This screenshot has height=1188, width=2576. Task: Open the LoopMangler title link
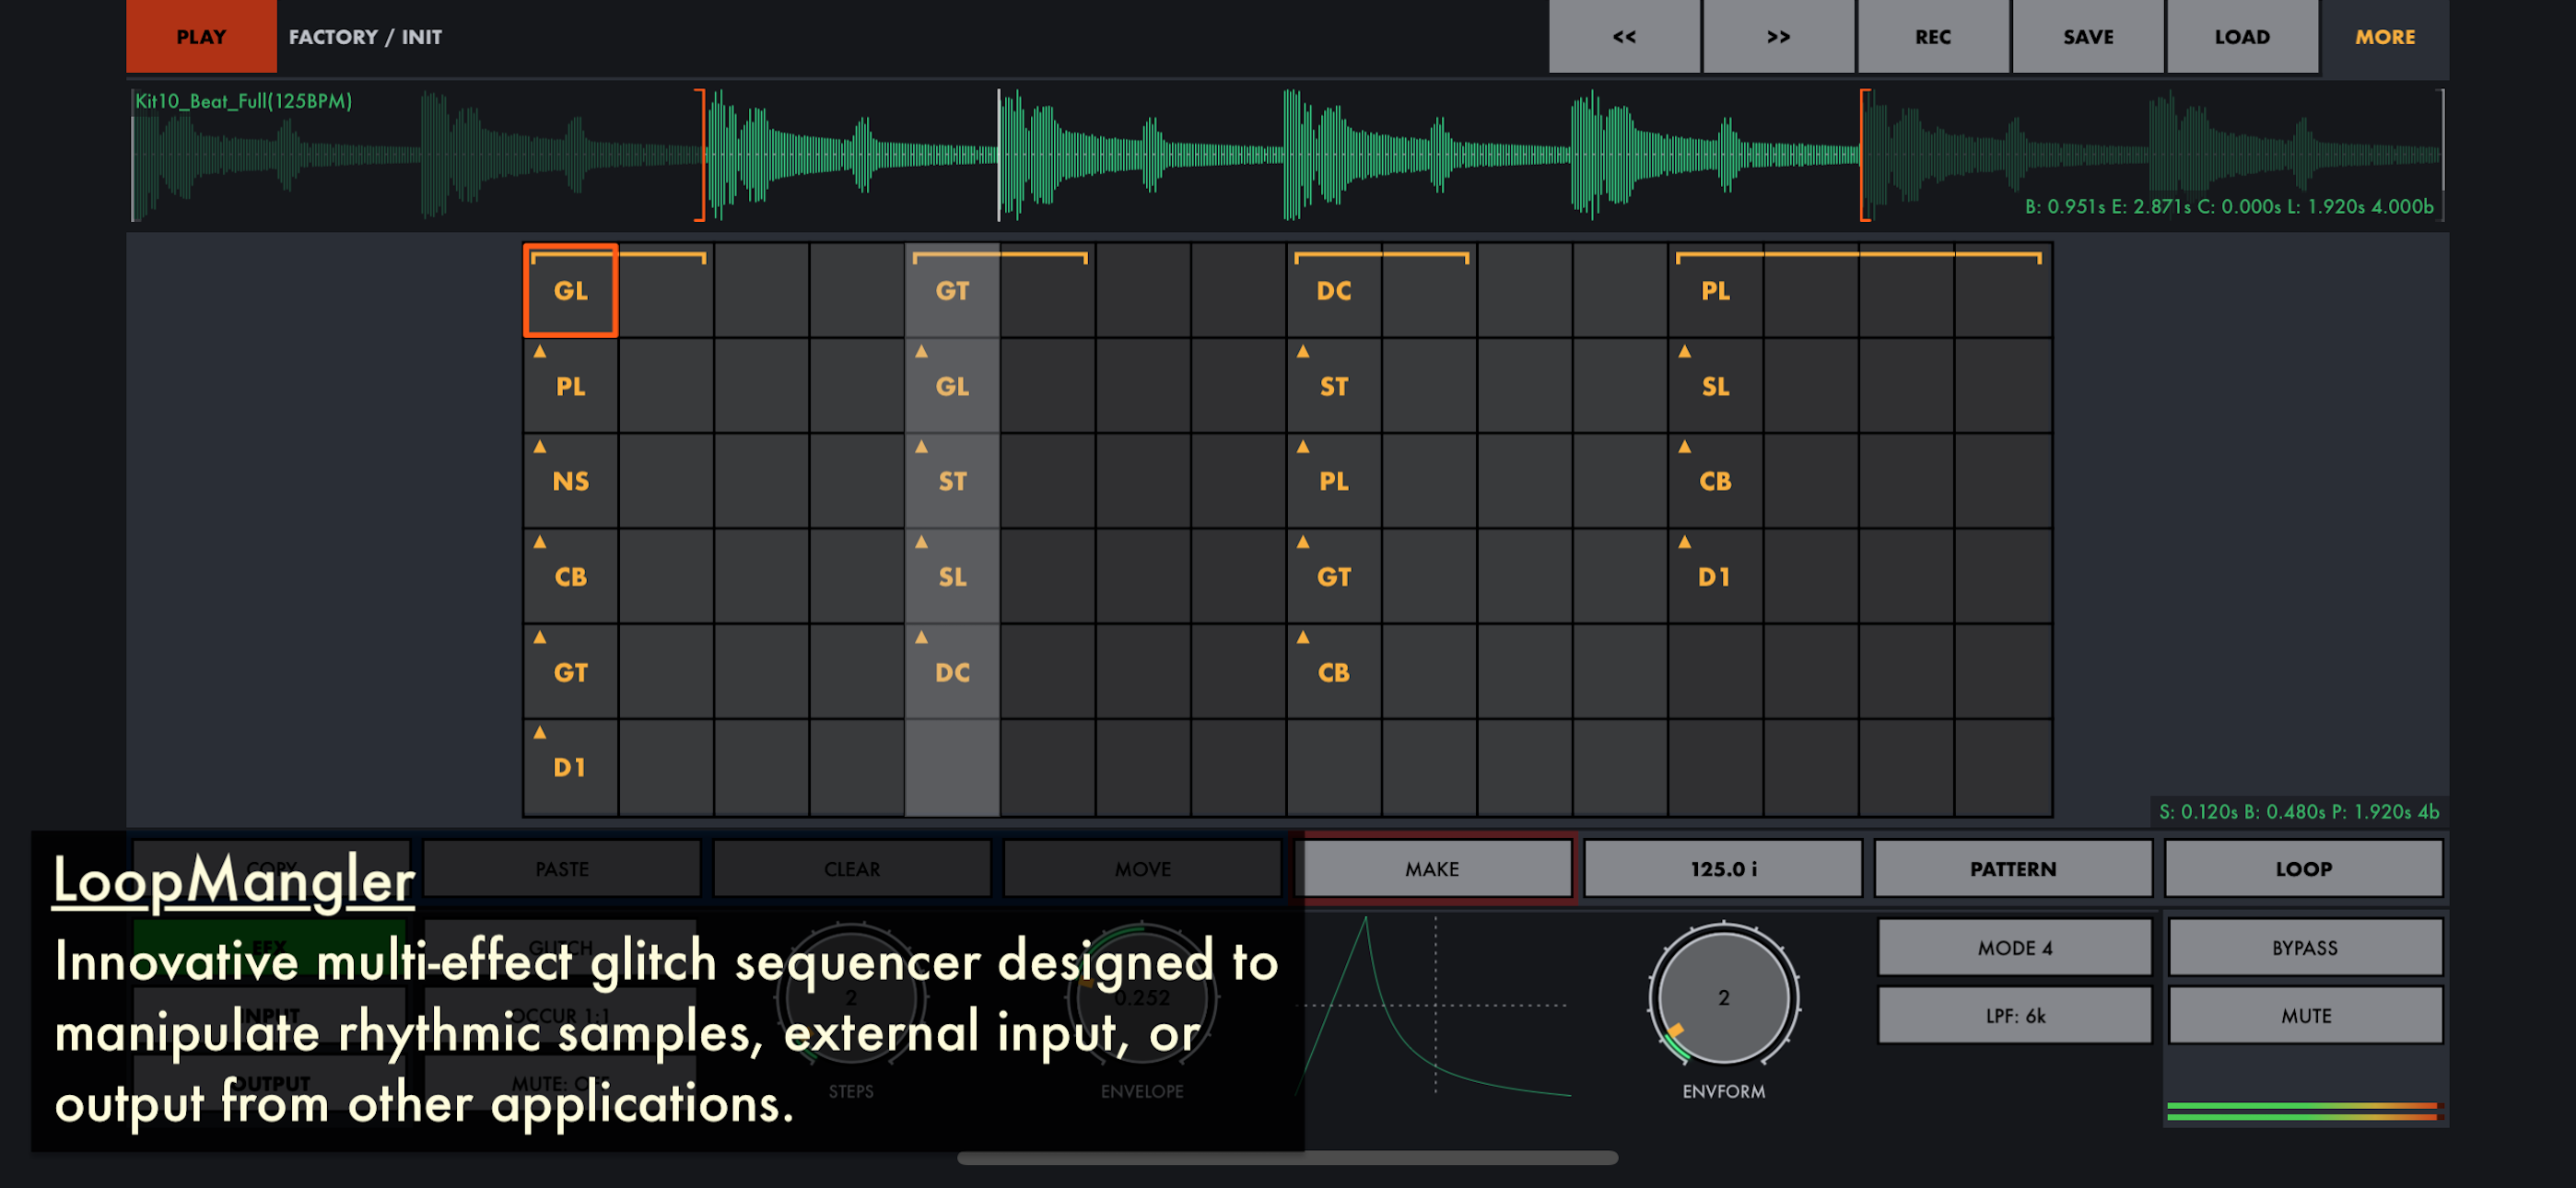233,880
